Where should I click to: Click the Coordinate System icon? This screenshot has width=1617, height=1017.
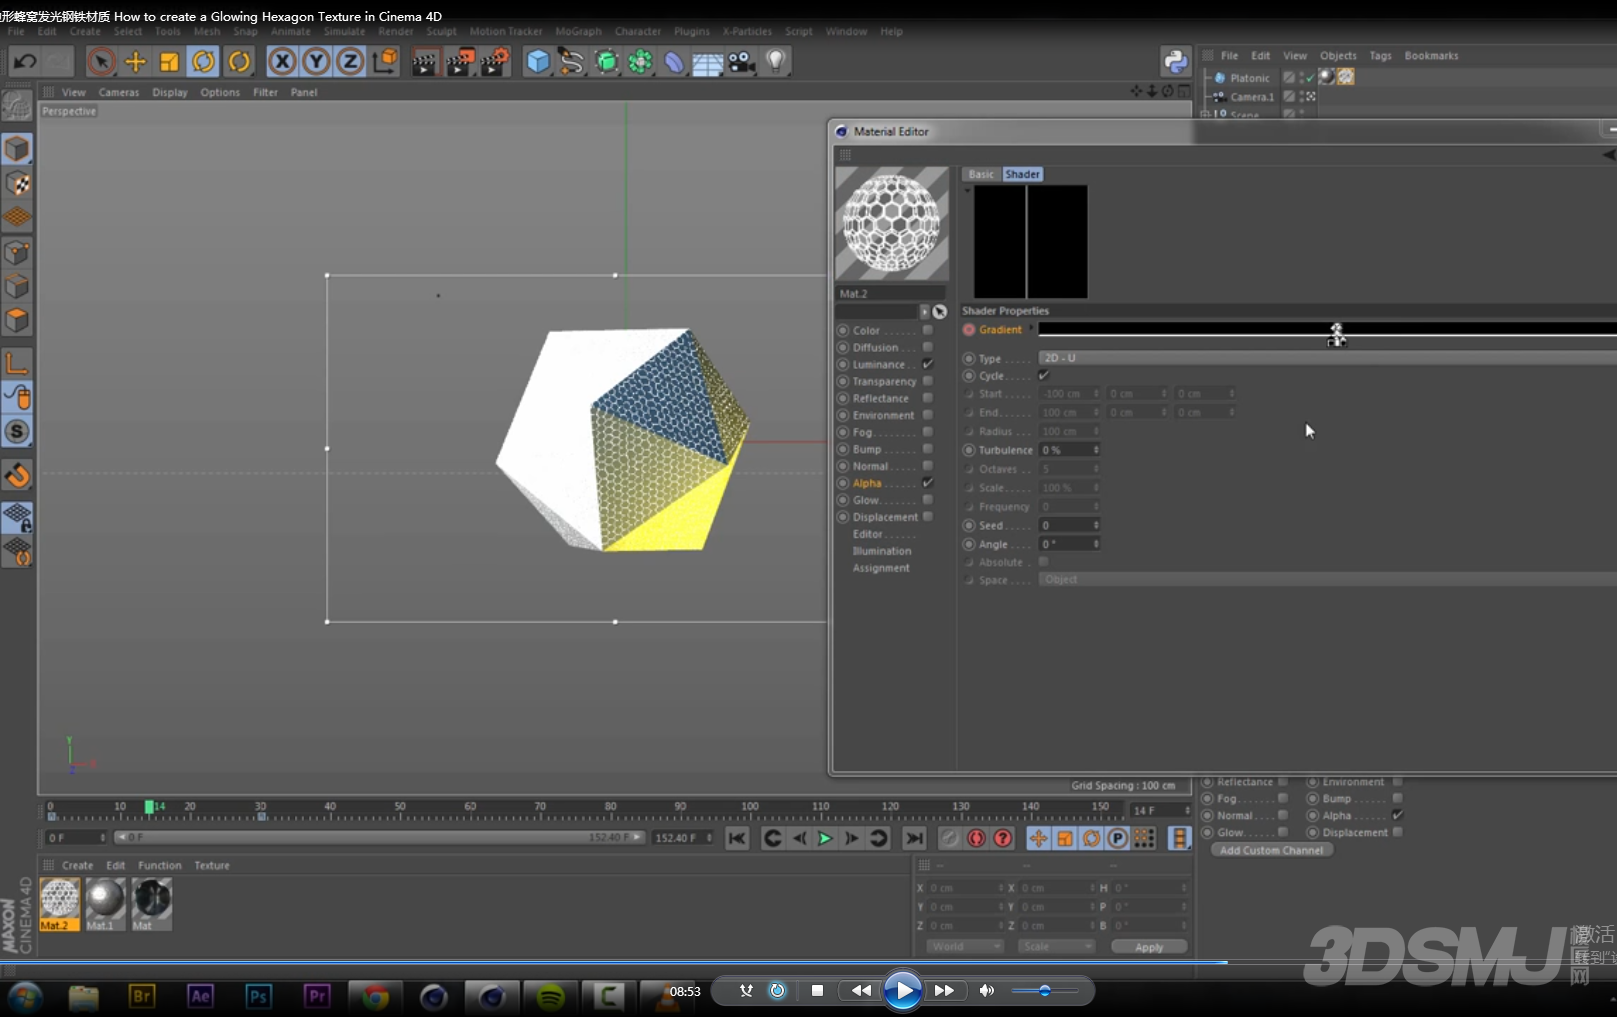pyautogui.click(x=384, y=62)
